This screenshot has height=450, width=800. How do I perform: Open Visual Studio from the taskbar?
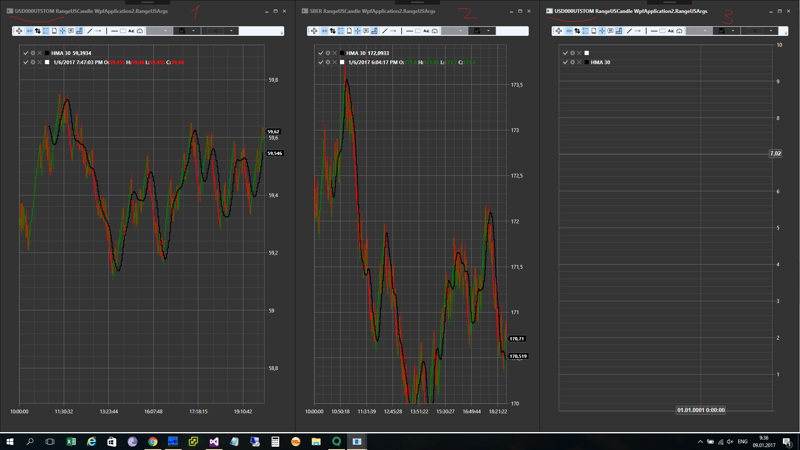(x=214, y=441)
